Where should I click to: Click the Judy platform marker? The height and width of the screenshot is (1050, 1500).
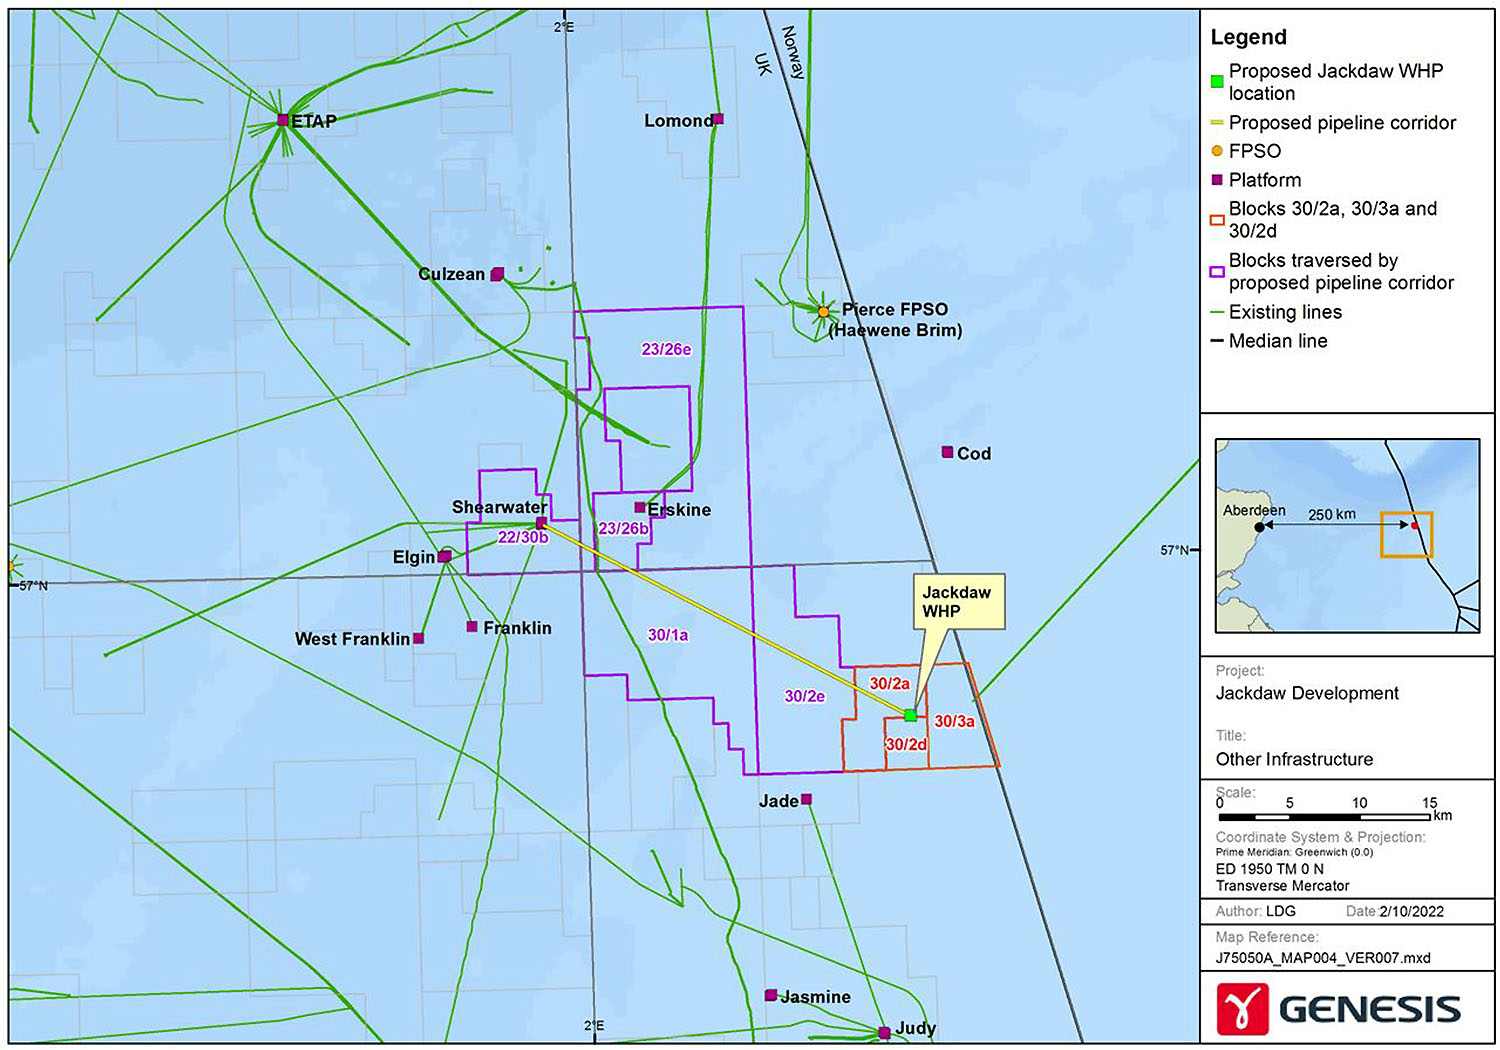884,1032
